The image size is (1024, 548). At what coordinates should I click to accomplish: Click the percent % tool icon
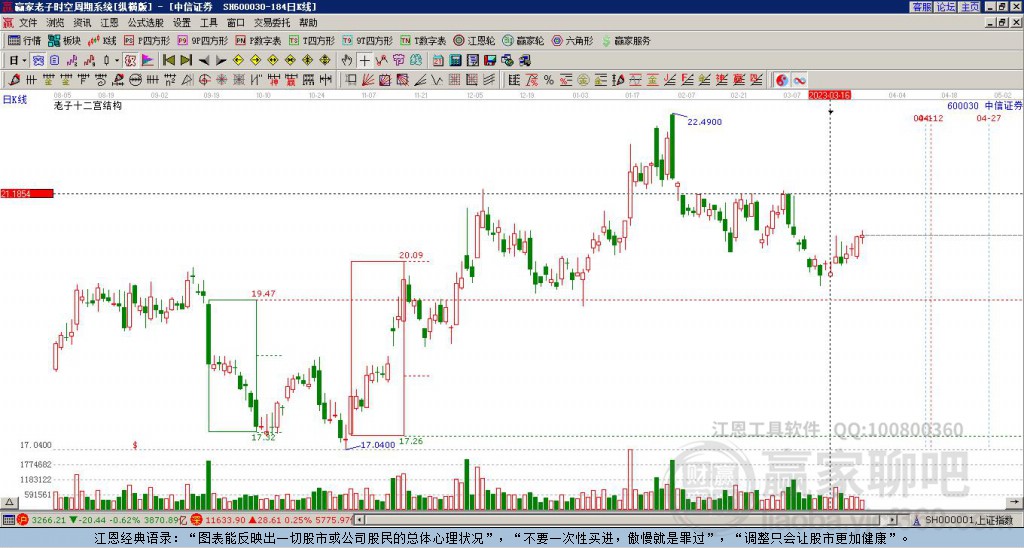point(549,80)
